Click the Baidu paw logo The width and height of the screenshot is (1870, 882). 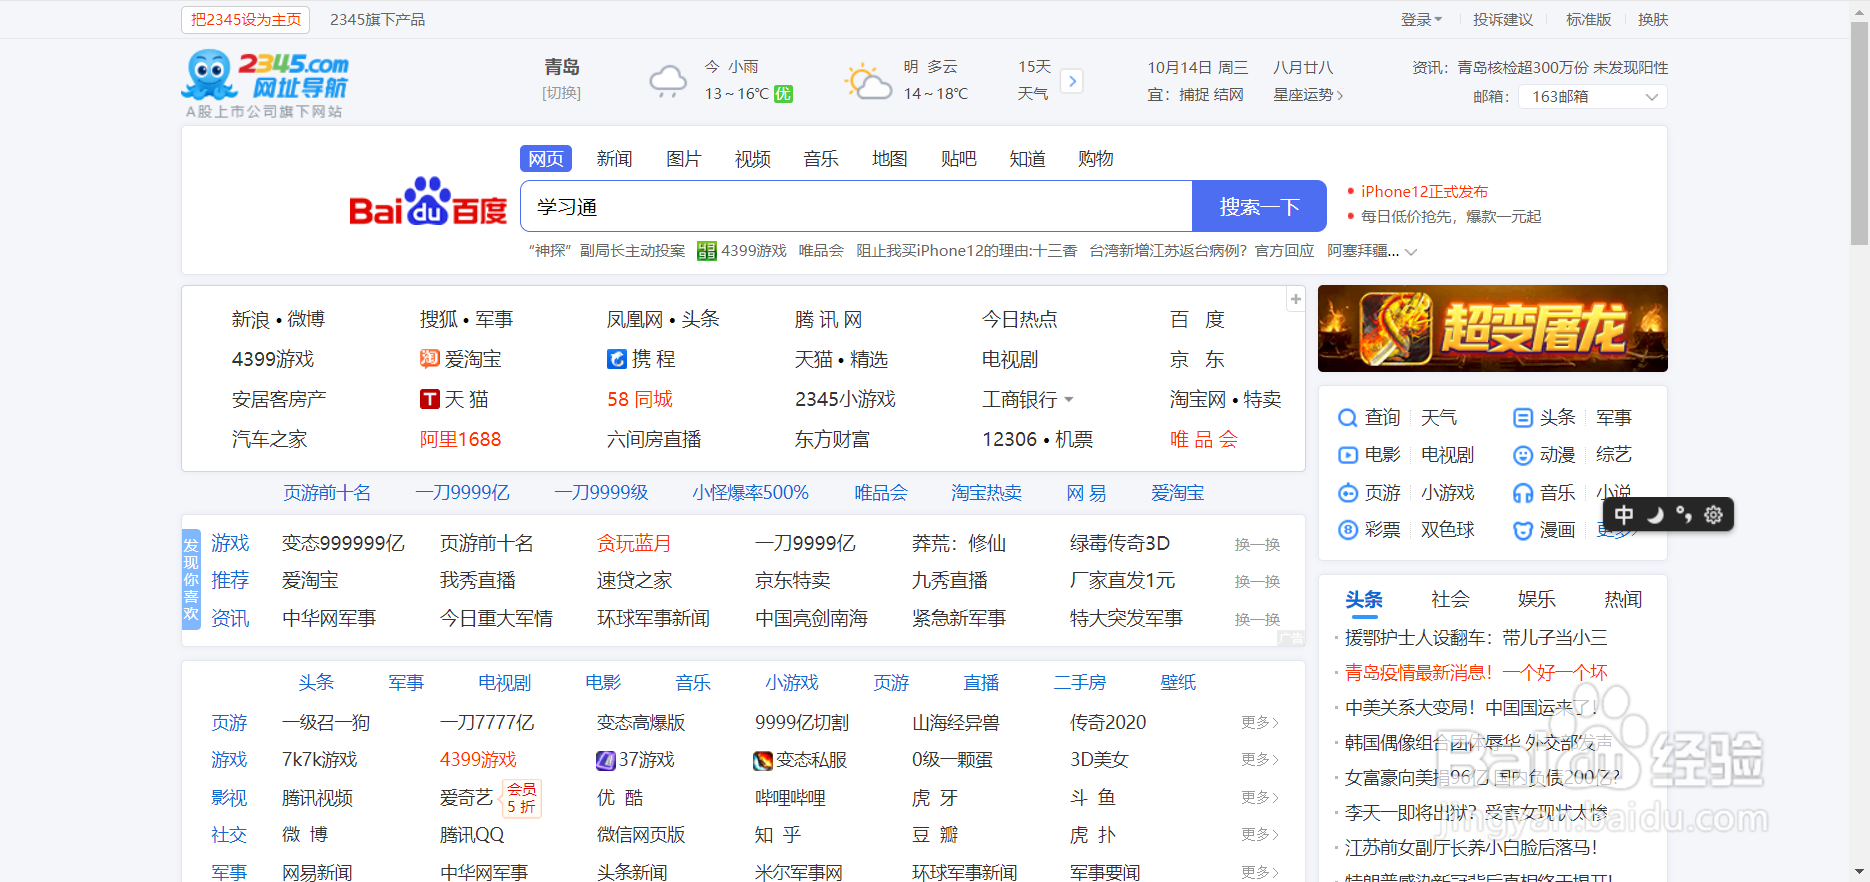(427, 201)
